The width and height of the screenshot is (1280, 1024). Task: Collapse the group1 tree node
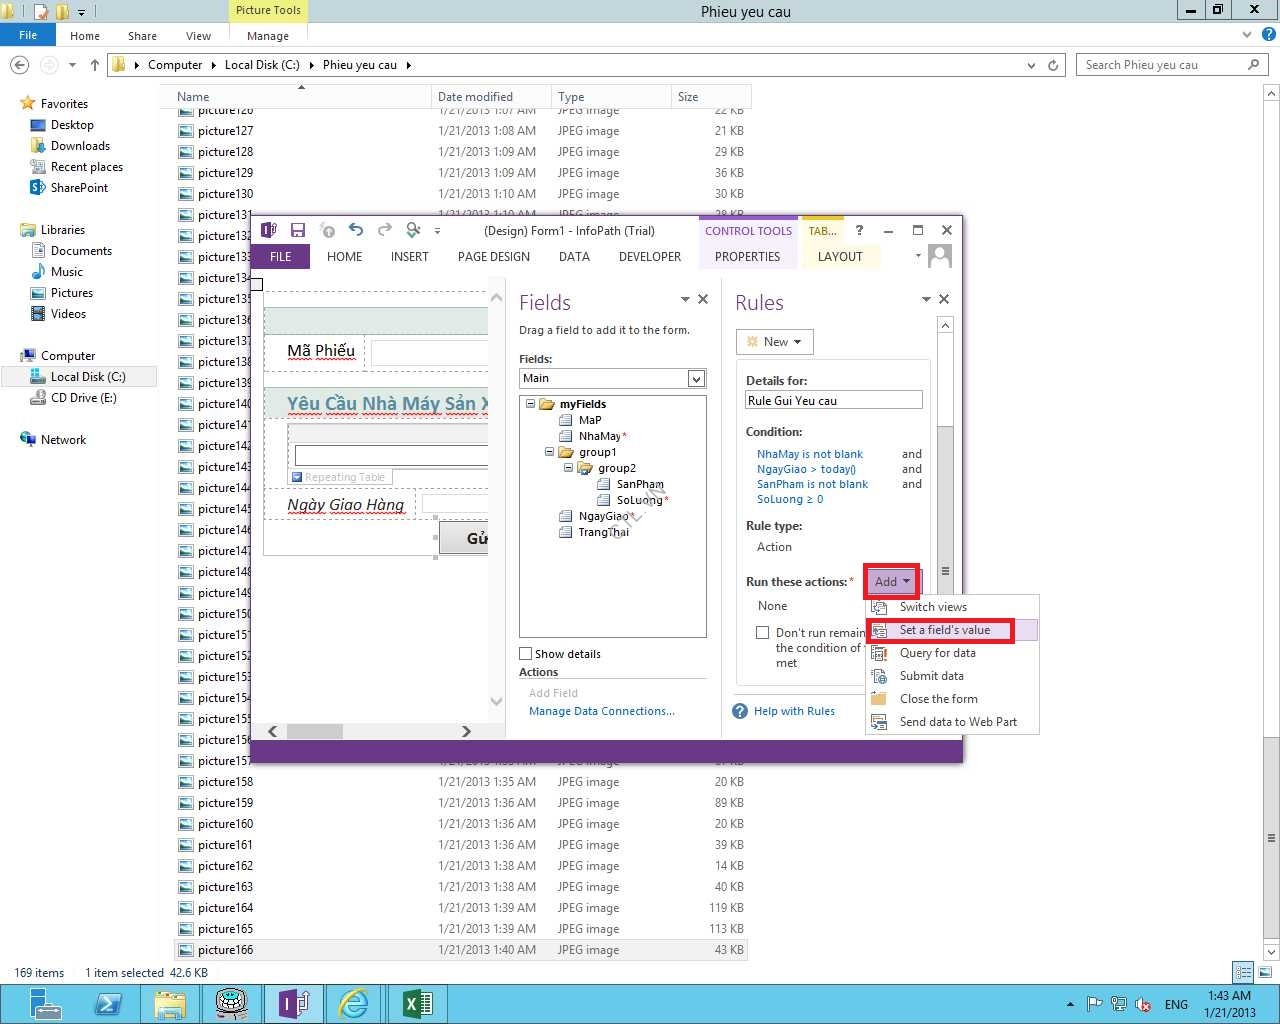coord(549,452)
